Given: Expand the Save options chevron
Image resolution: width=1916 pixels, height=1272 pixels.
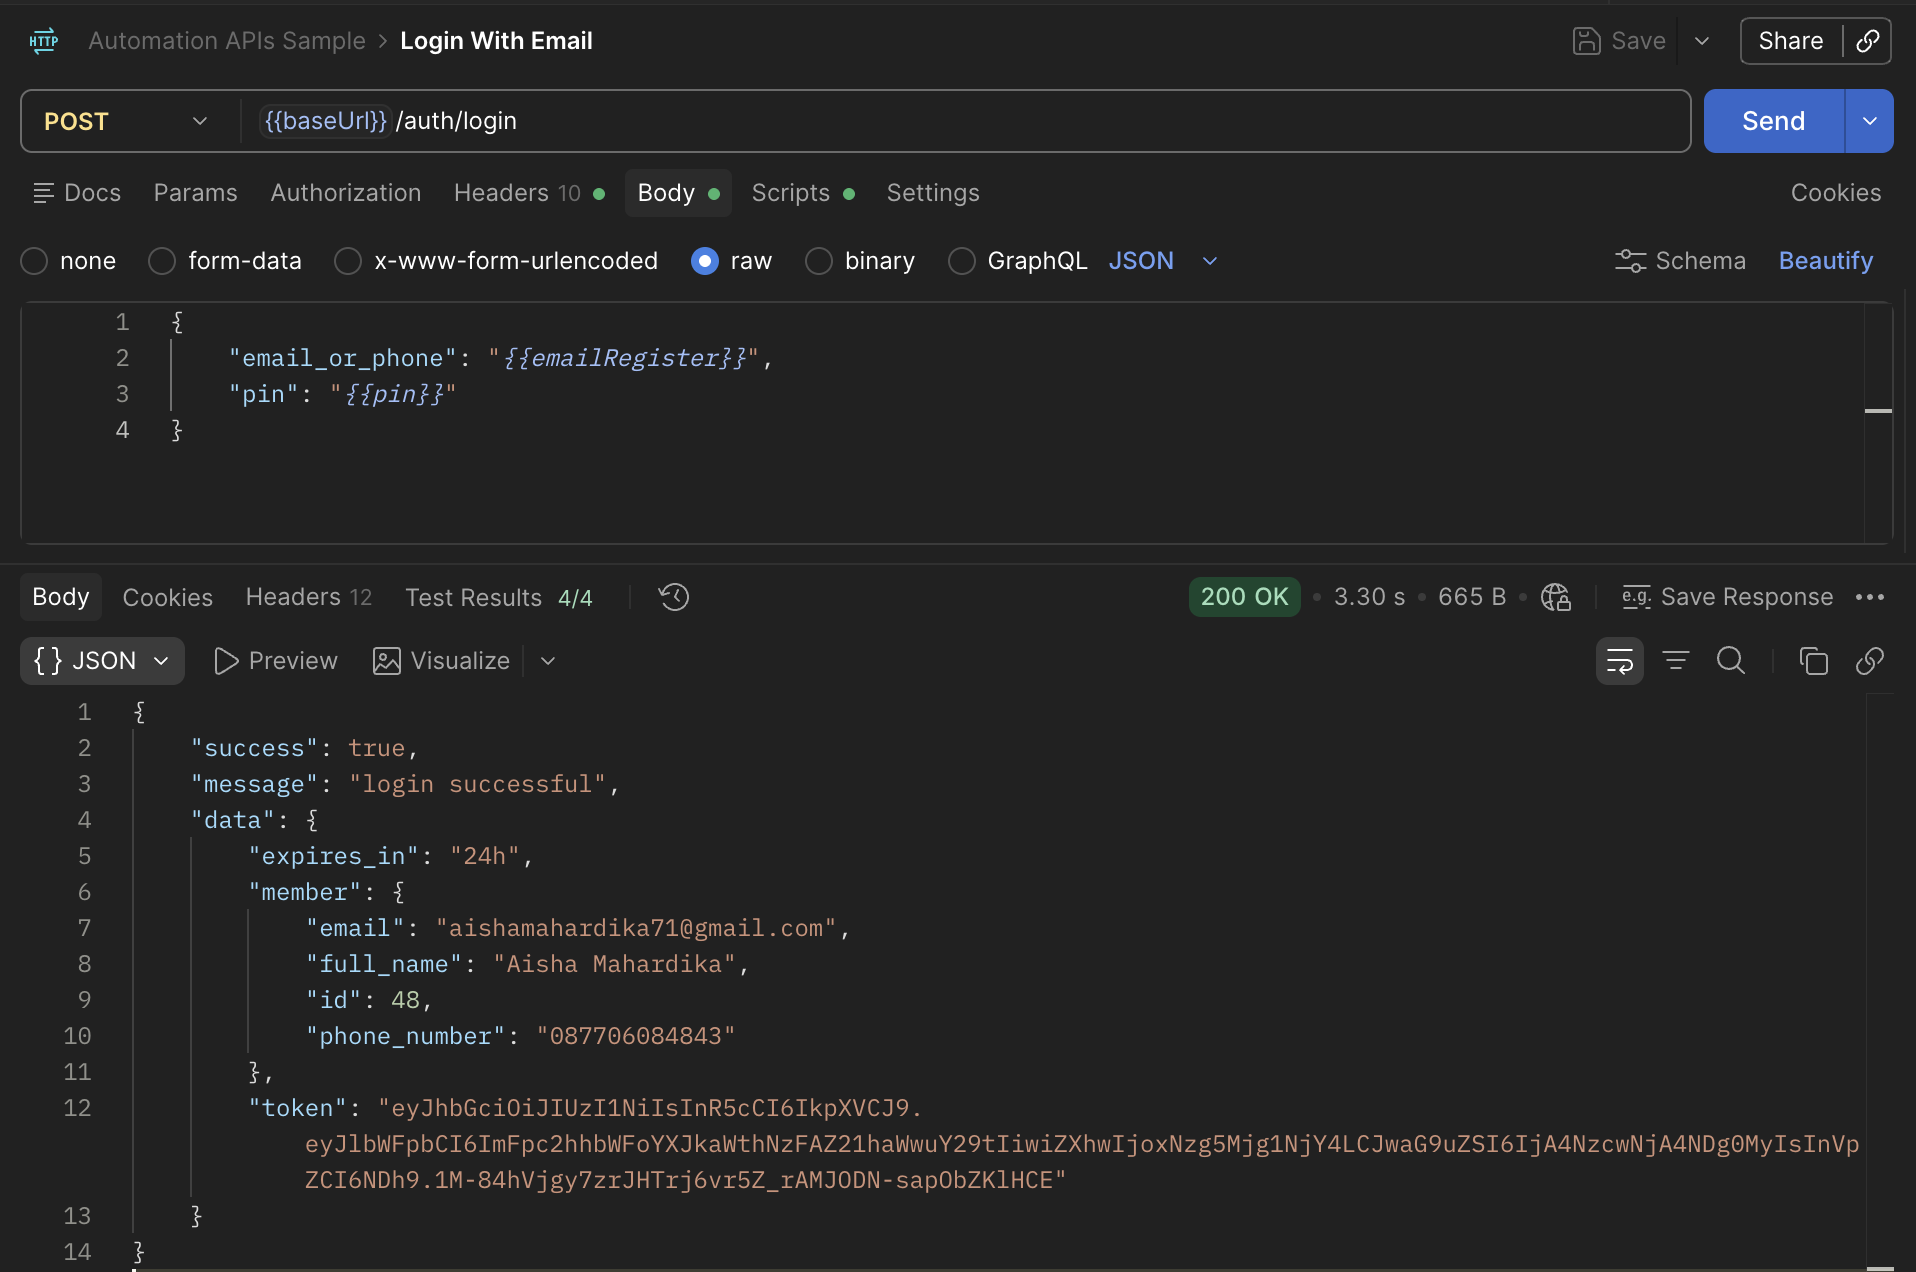Looking at the screenshot, I should (x=1702, y=41).
